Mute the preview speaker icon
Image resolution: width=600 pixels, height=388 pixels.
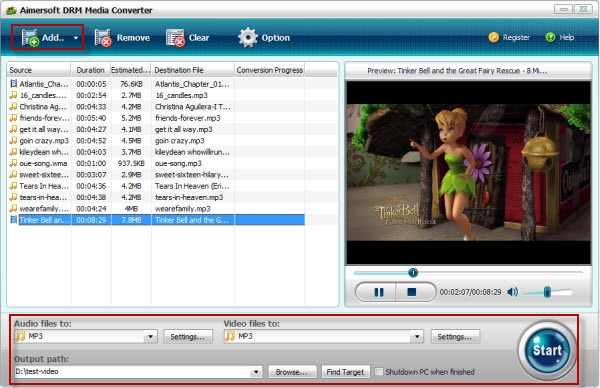click(x=512, y=292)
